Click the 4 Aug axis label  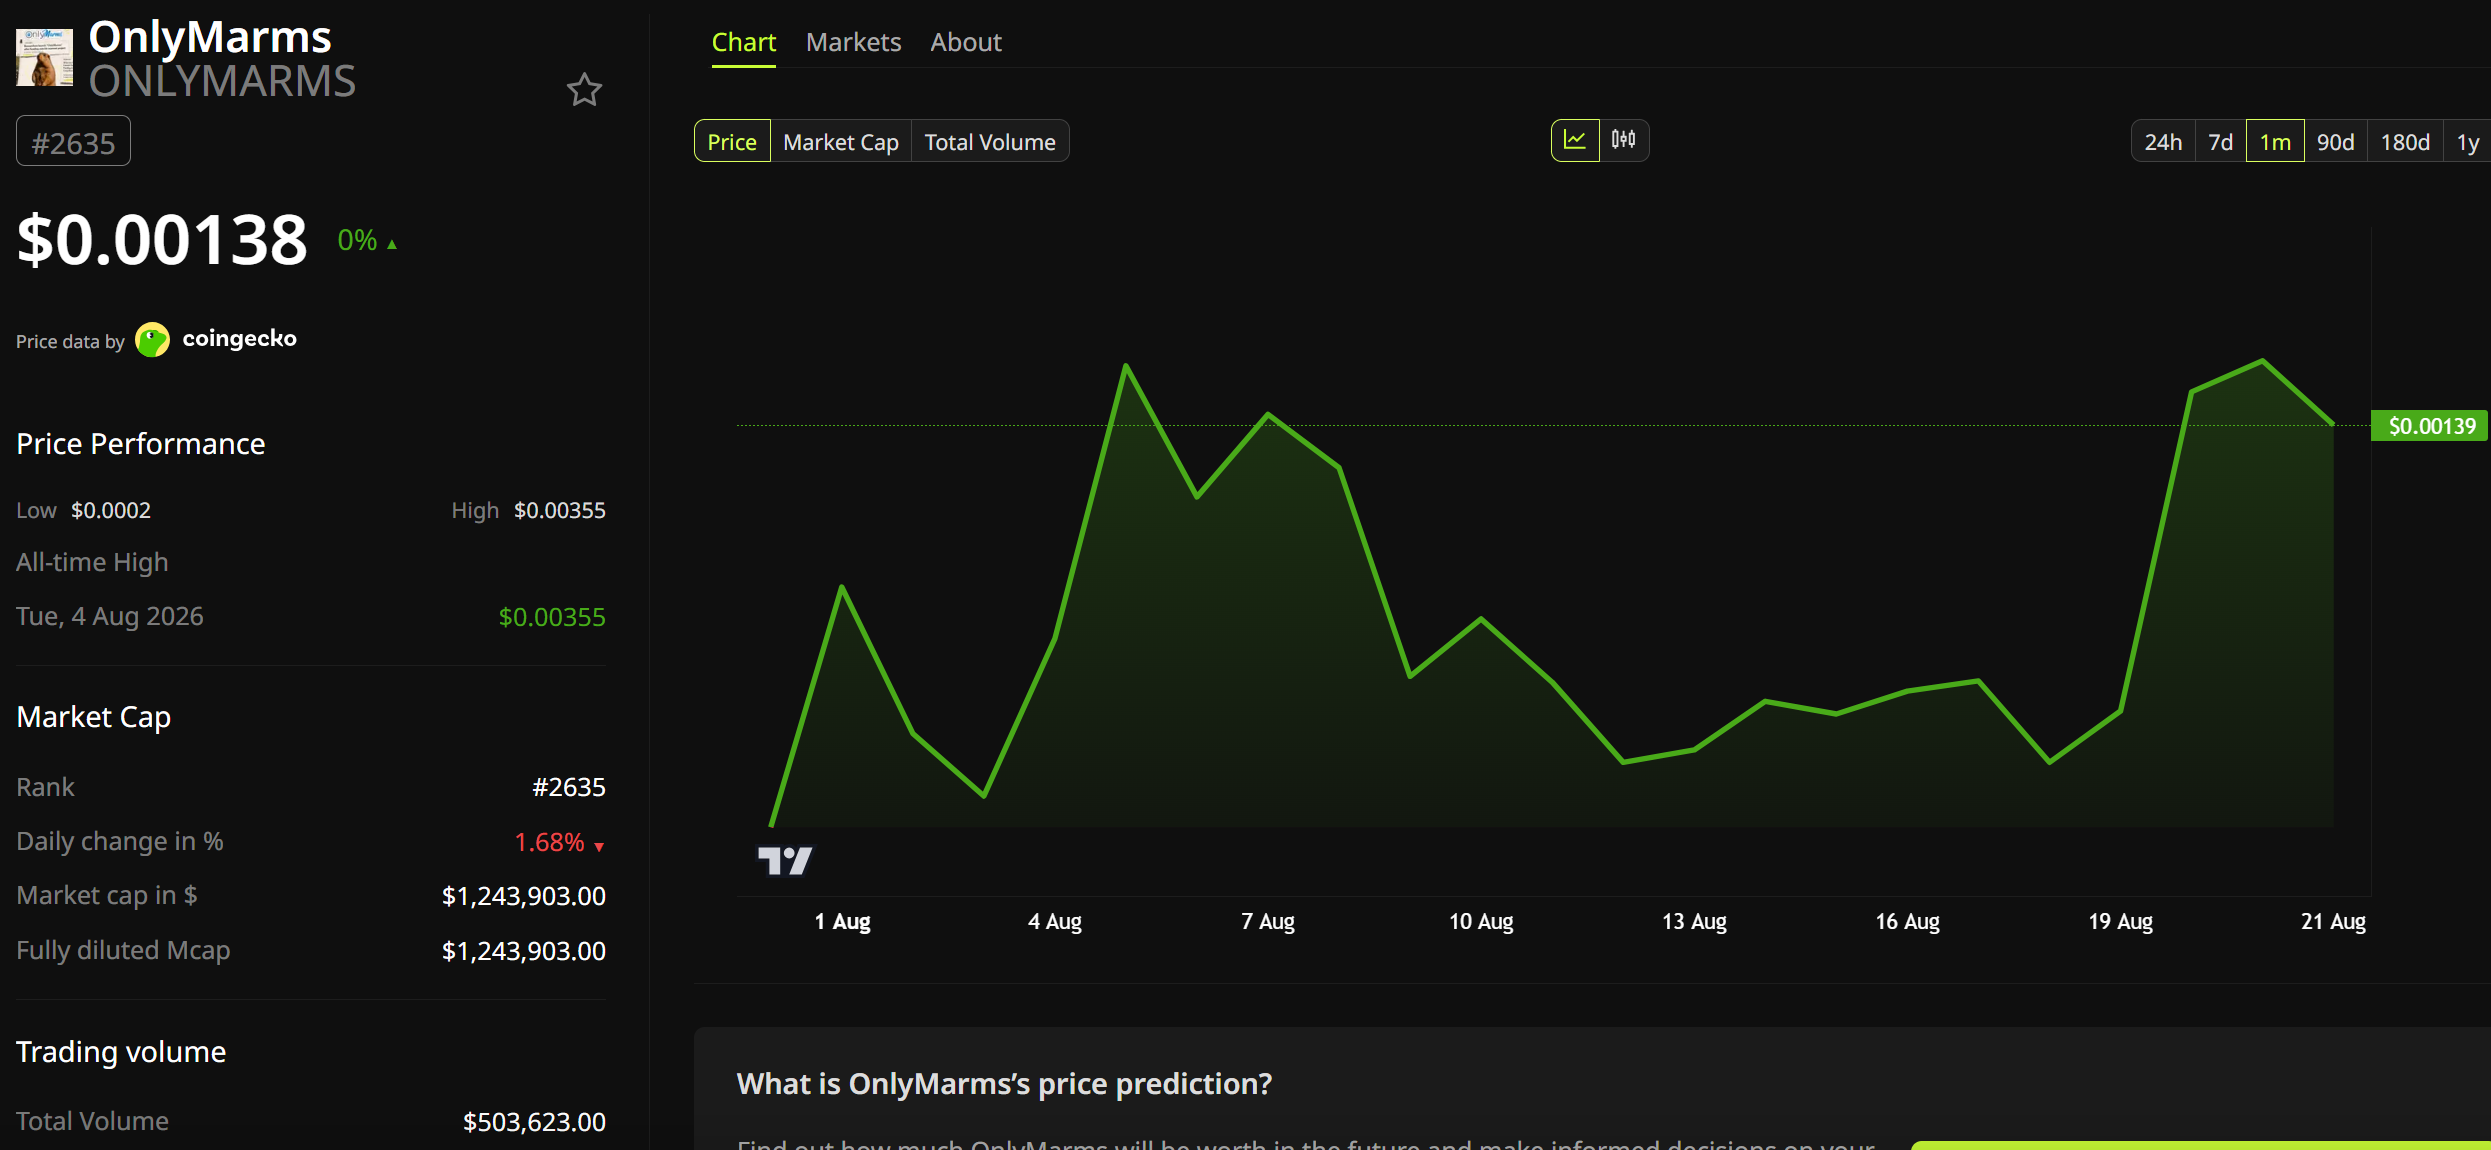1055,922
